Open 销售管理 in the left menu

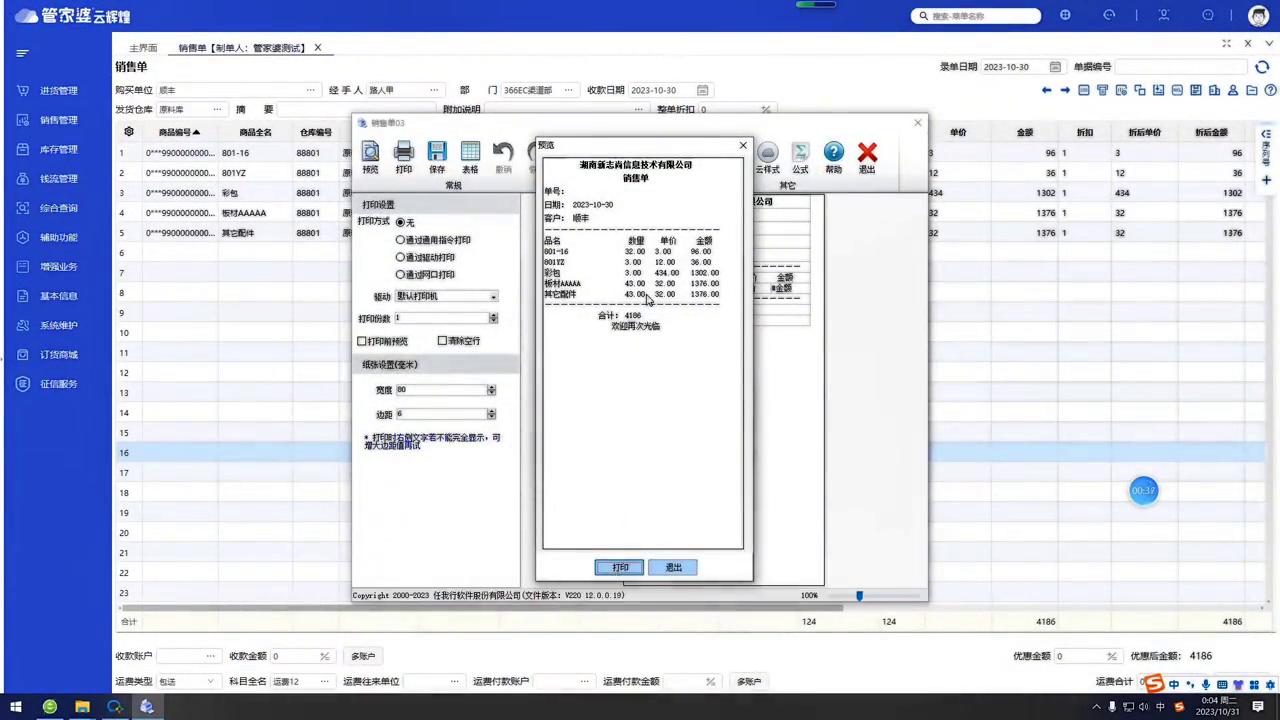click(58, 120)
